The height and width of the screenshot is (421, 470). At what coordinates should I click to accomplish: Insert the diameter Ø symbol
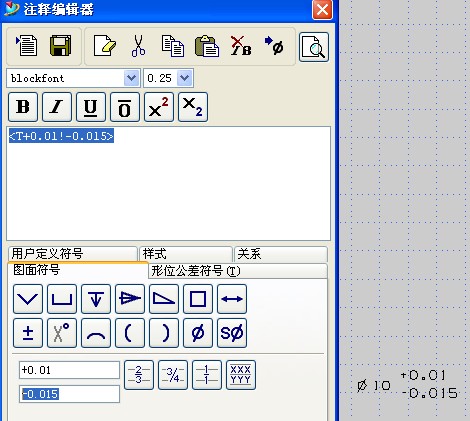click(198, 333)
